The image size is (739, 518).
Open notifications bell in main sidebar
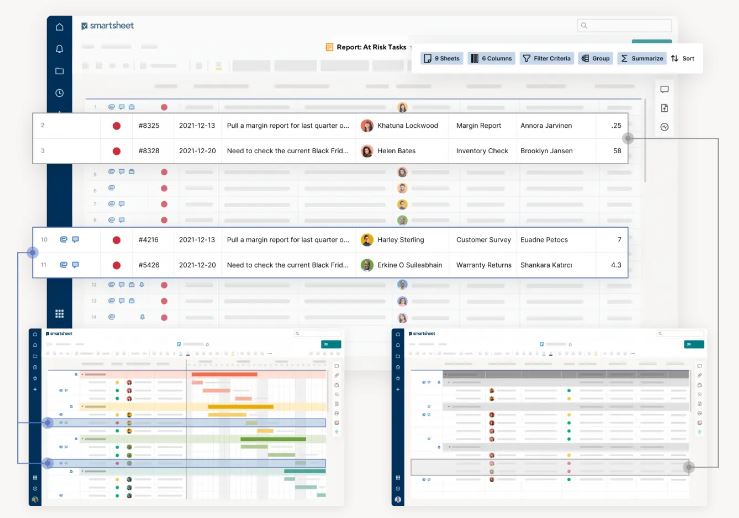click(59, 49)
